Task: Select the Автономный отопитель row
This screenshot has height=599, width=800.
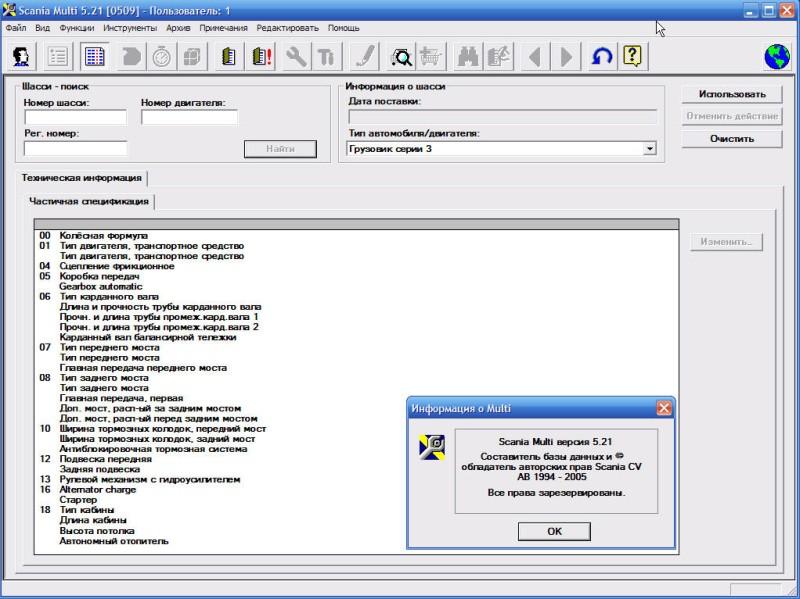Action: [114, 541]
